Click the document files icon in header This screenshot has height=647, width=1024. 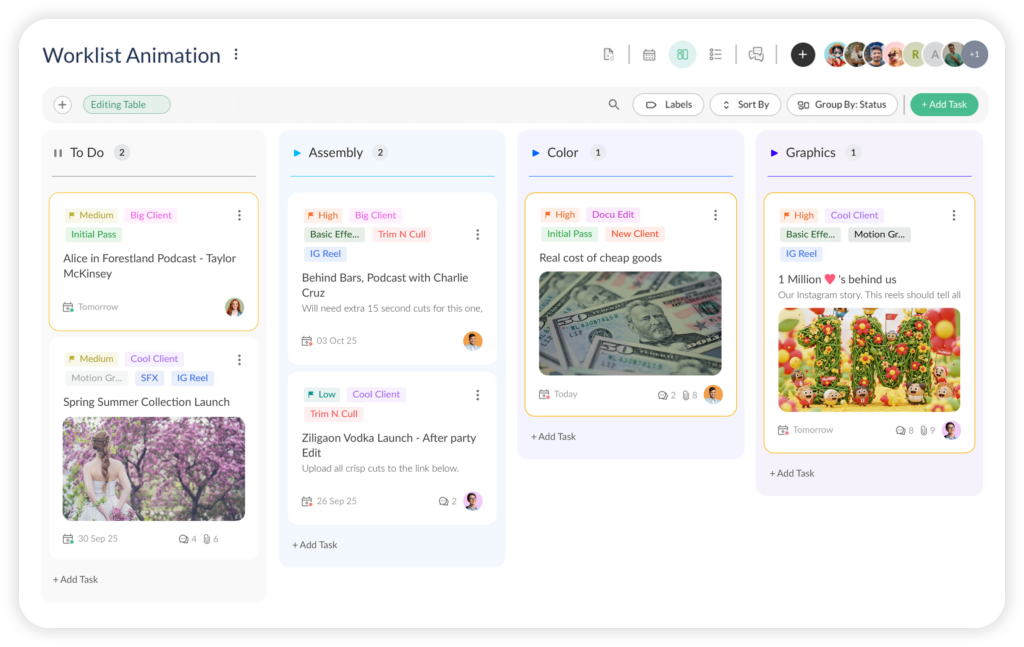[608, 55]
